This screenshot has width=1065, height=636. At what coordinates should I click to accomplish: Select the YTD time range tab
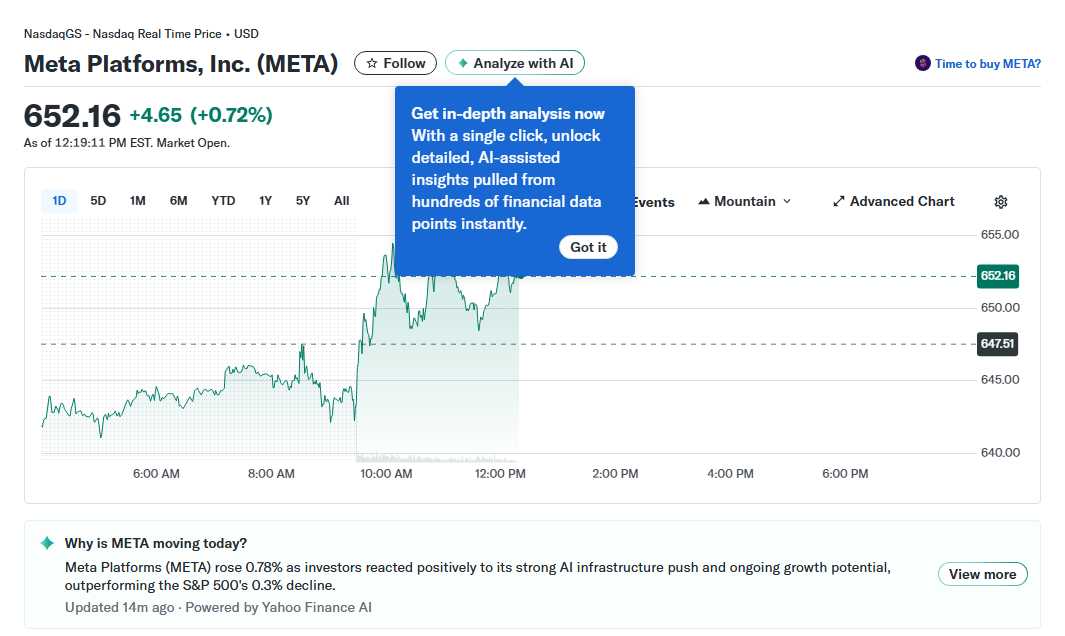[x=222, y=200]
